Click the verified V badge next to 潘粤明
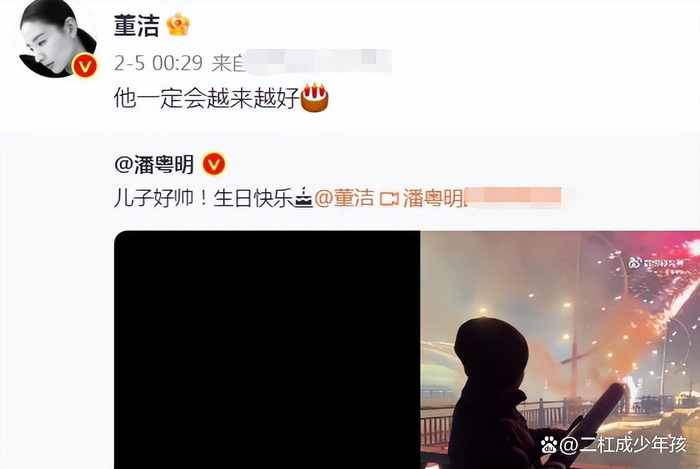700x469 pixels. (x=214, y=164)
